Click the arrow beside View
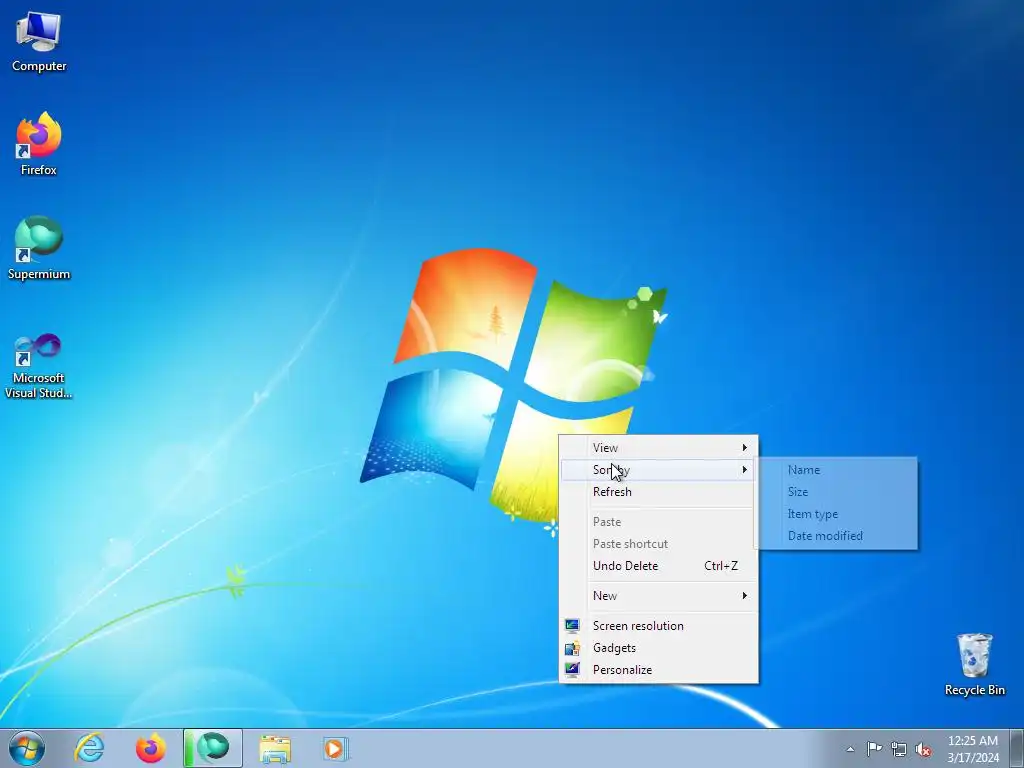Viewport: 1024px width, 768px height. point(744,447)
